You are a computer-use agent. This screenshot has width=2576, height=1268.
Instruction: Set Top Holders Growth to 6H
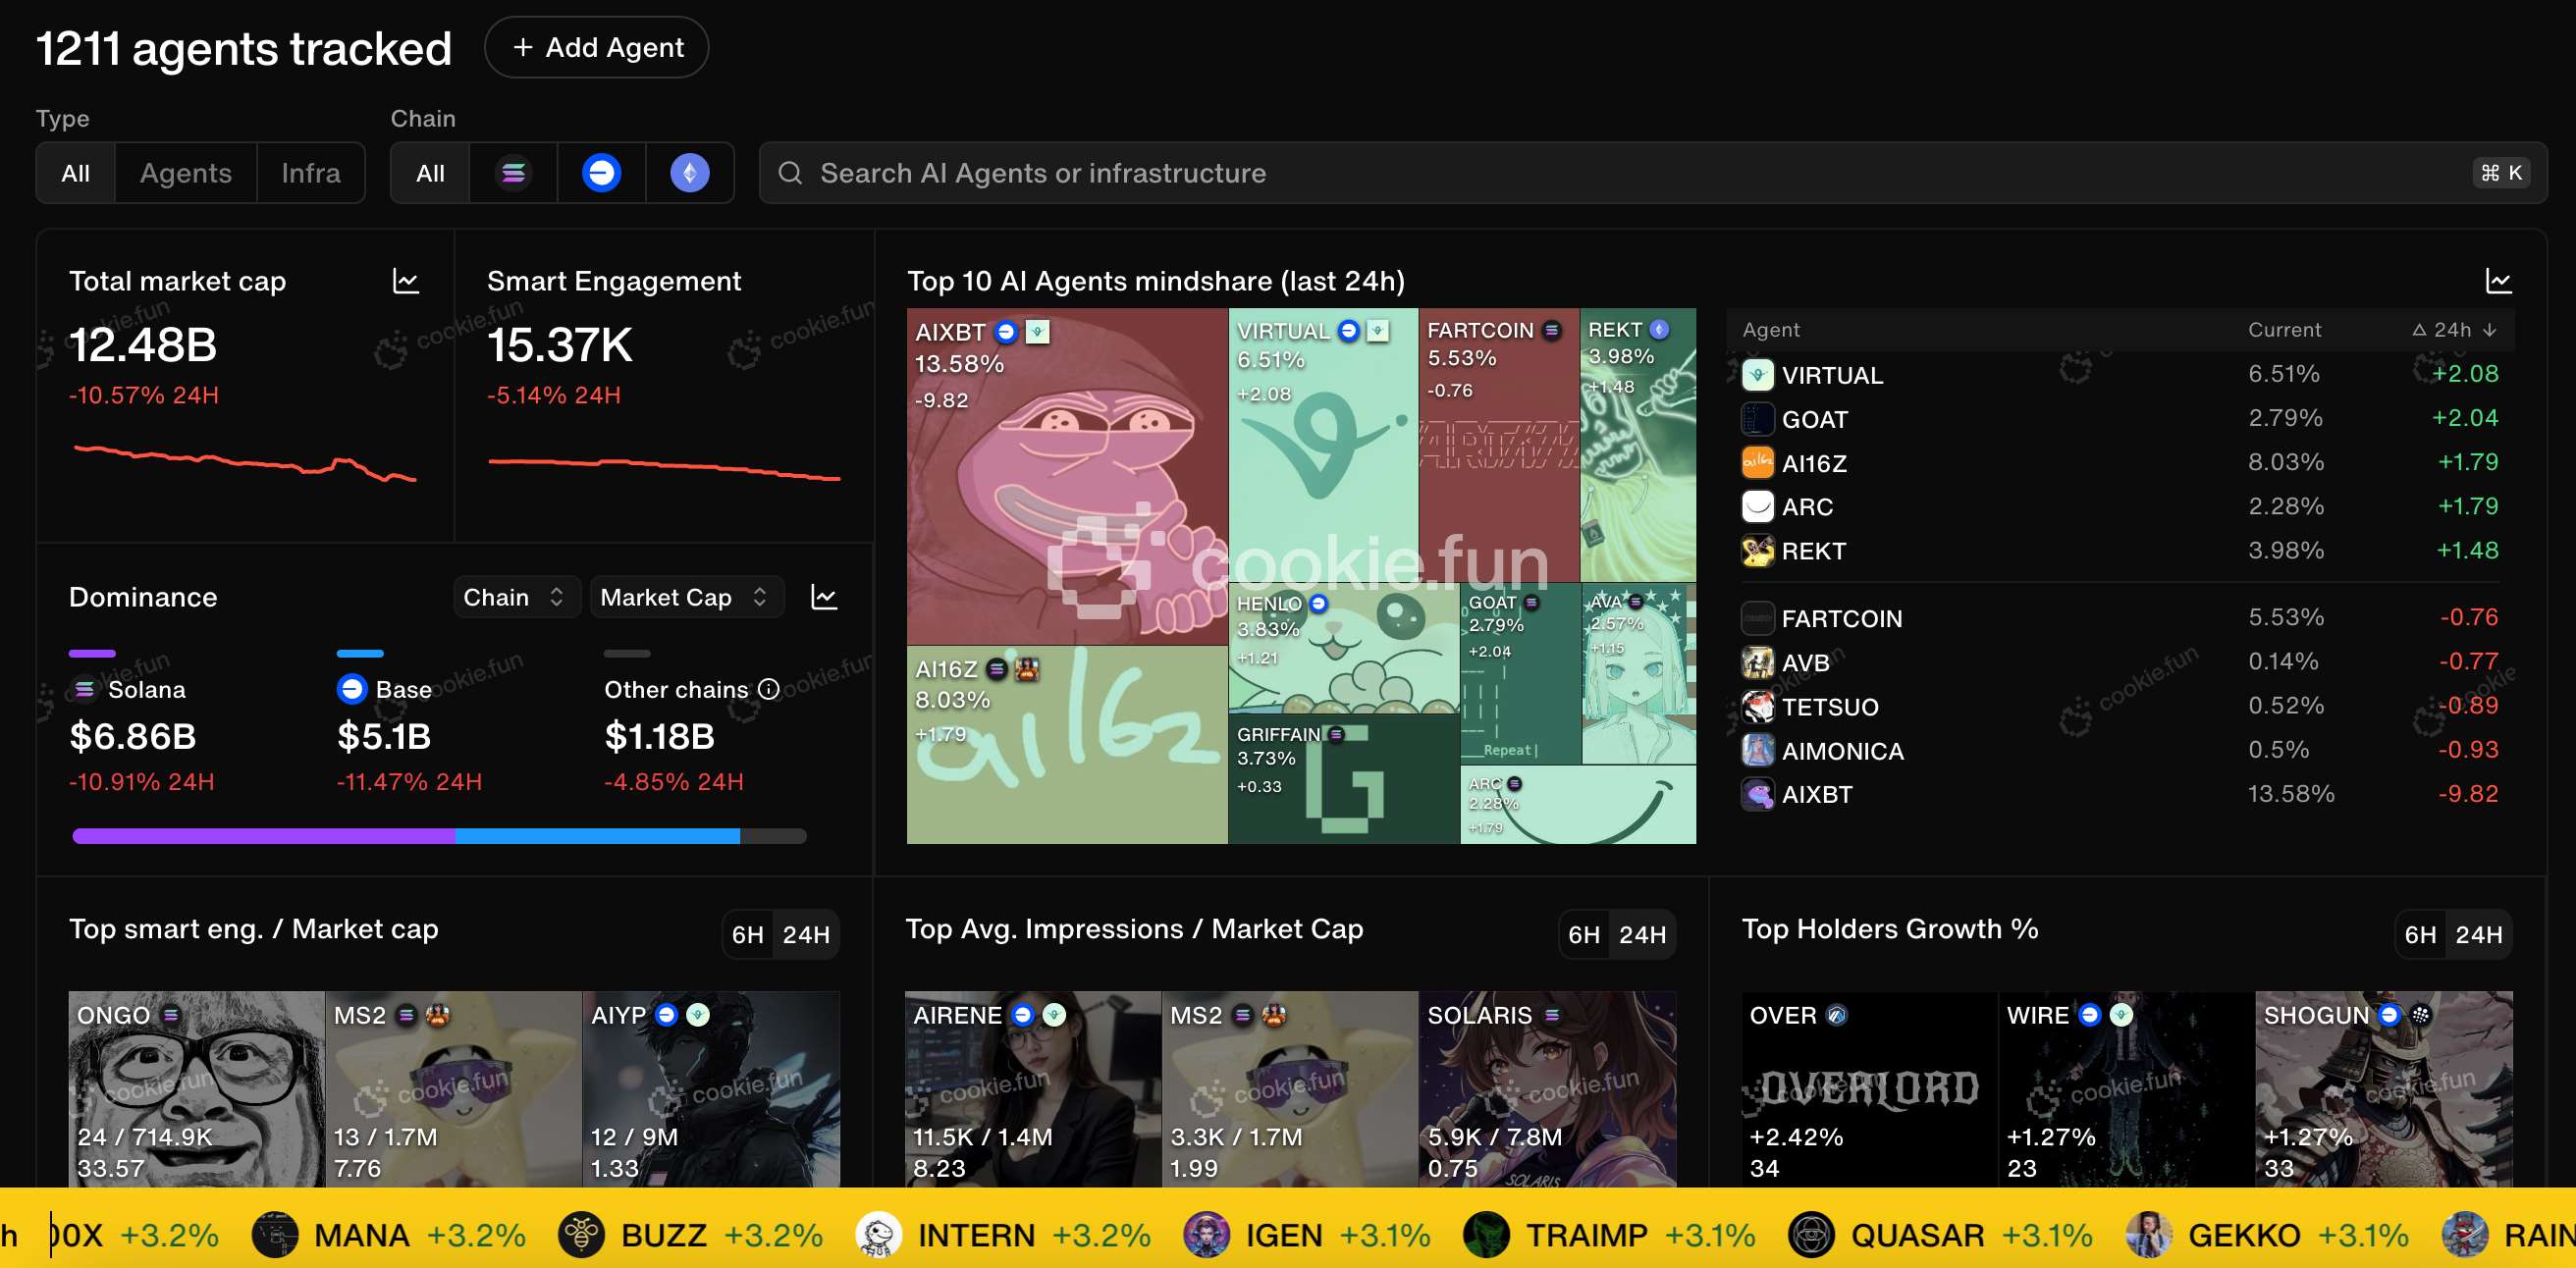click(x=2420, y=934)
